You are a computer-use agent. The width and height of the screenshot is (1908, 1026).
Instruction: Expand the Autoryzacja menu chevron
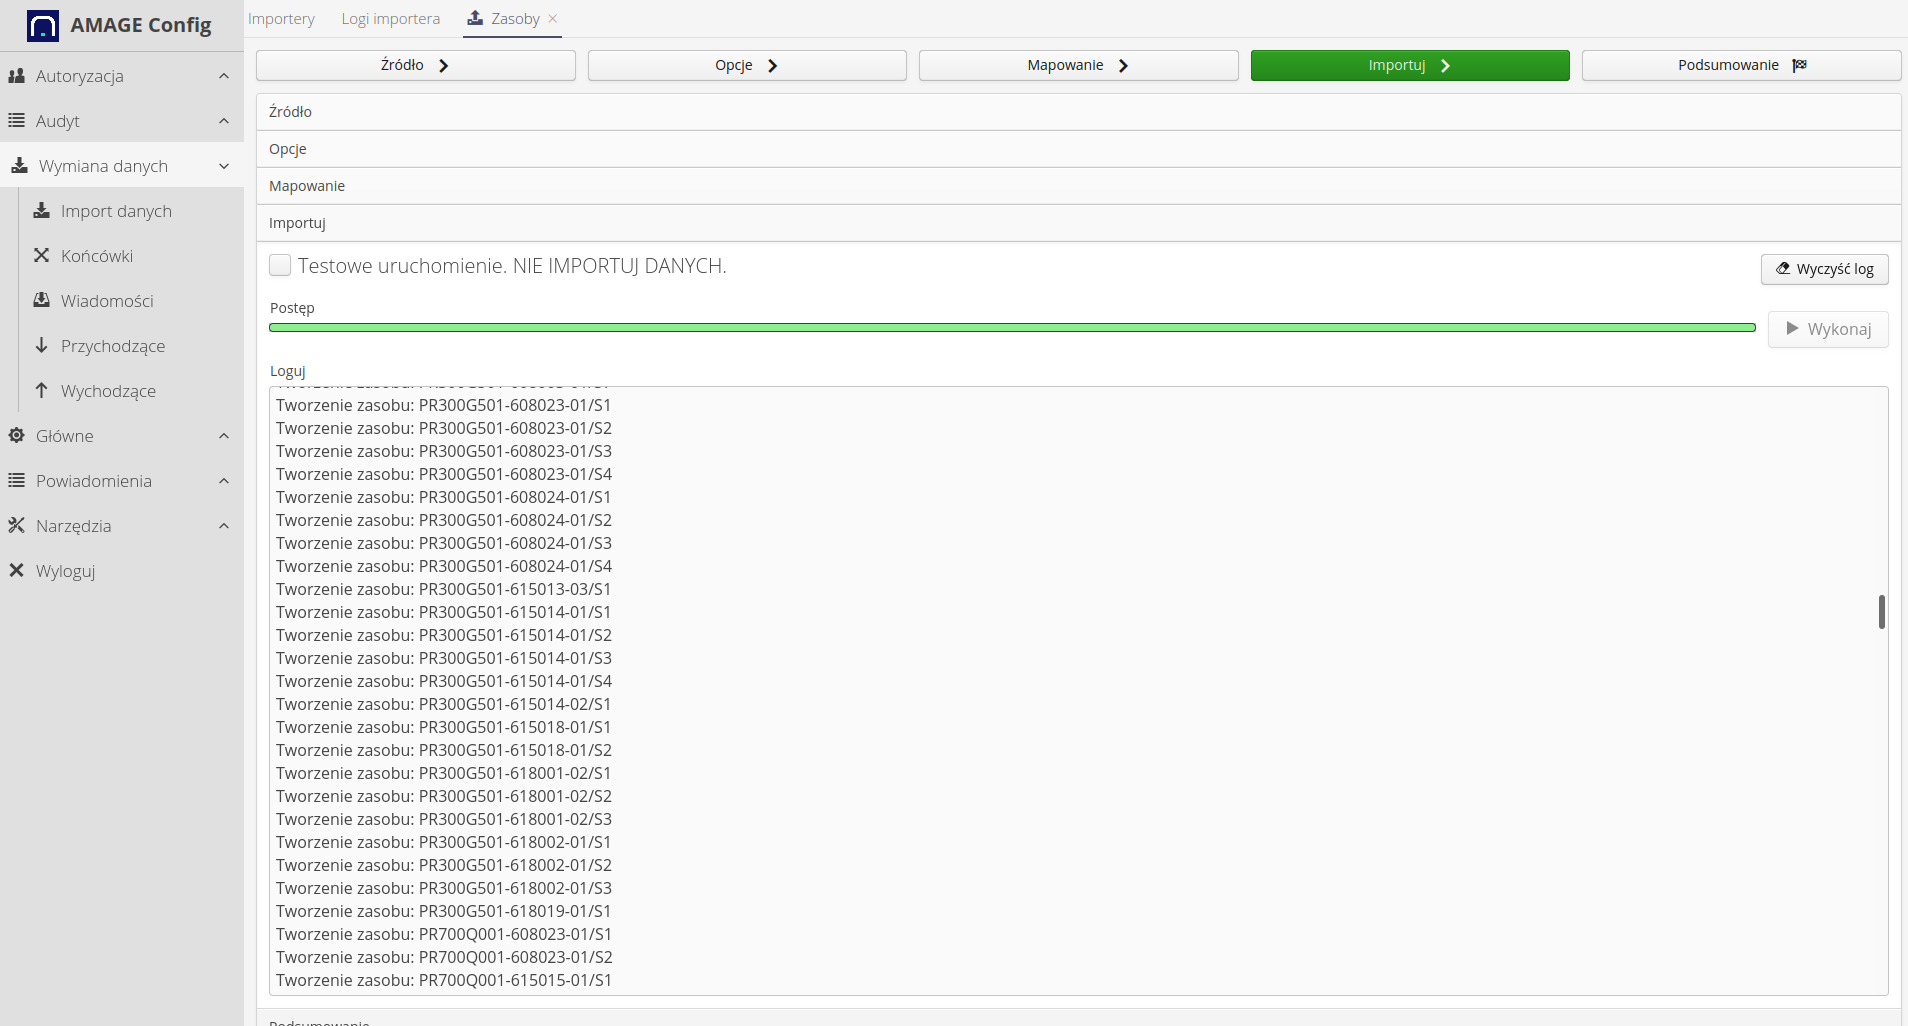tap(224, 76)
